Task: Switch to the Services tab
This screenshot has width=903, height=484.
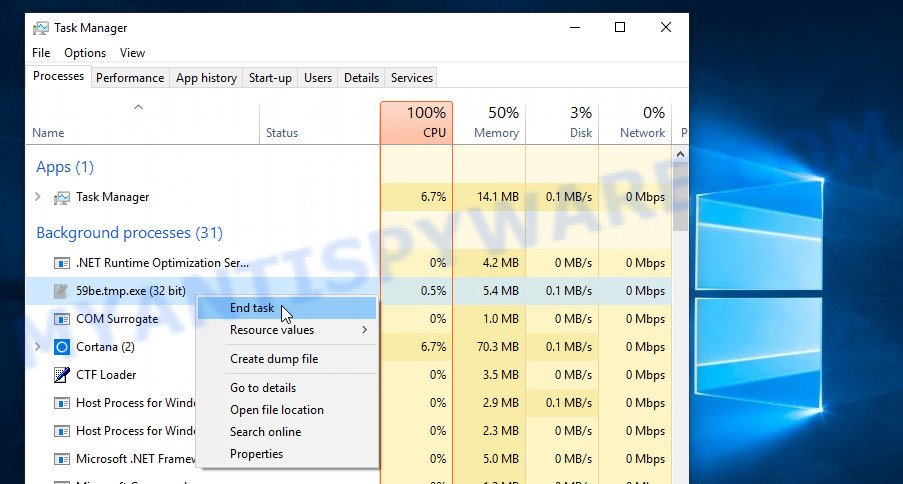Action: click(x=412, y=78)
